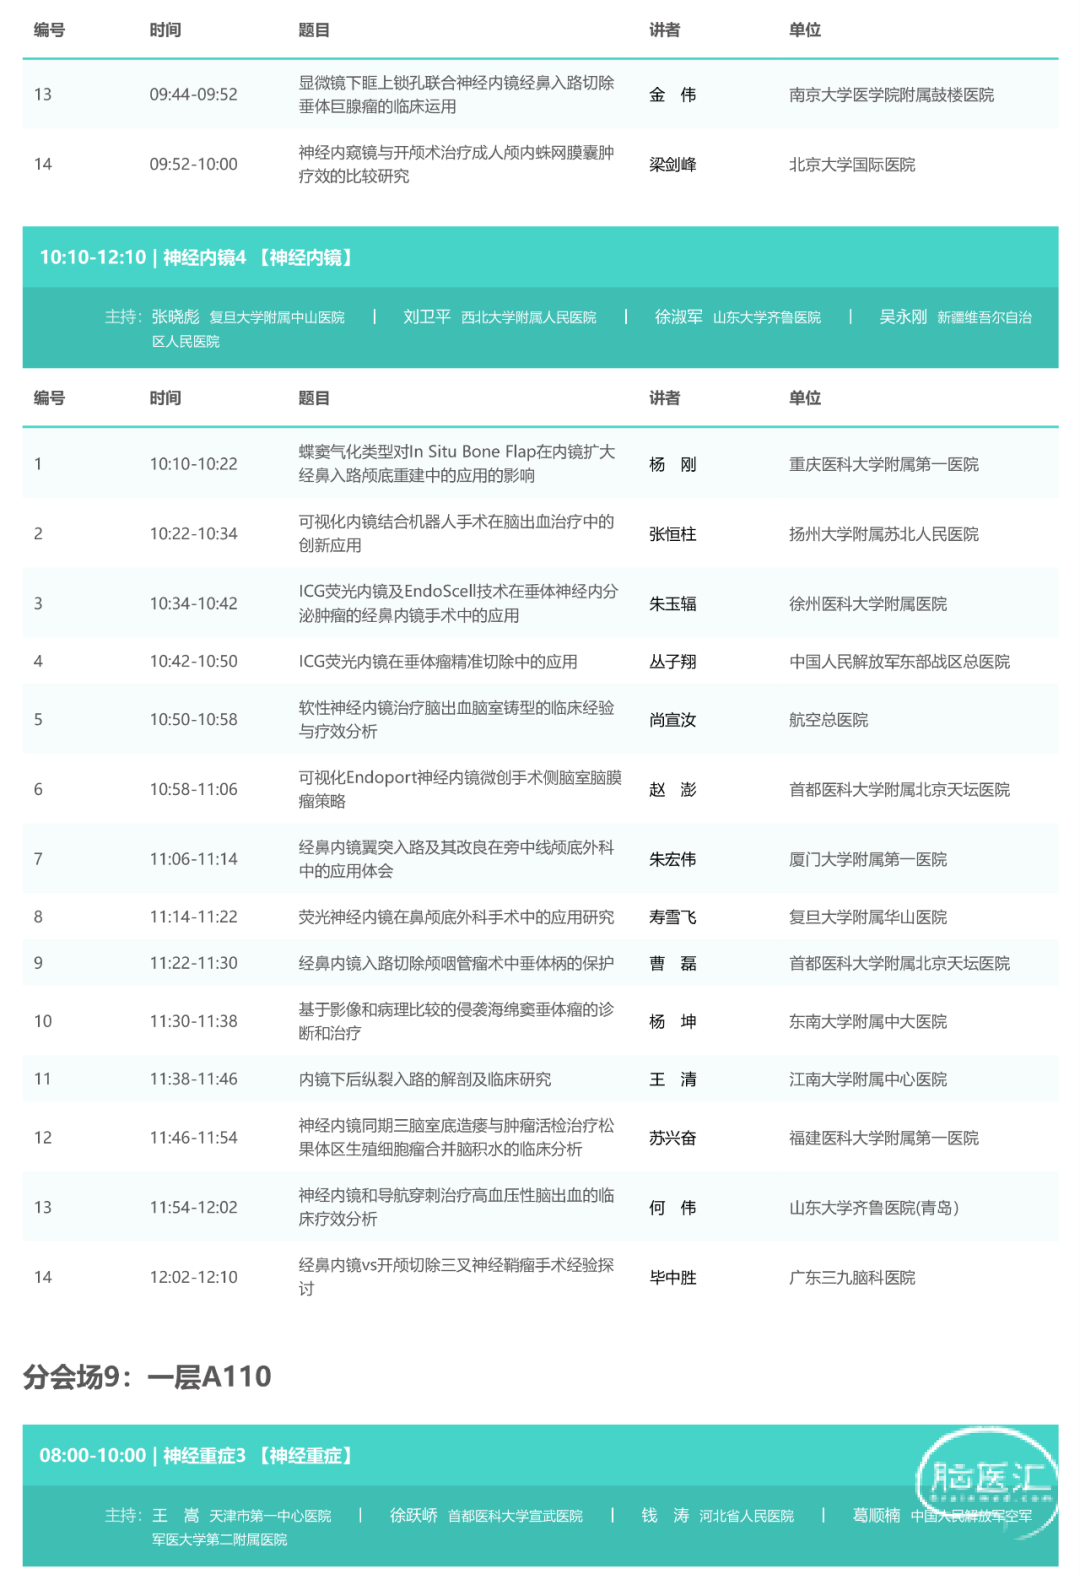Select speaker 苏兴奋

[x=673, y=1139]
